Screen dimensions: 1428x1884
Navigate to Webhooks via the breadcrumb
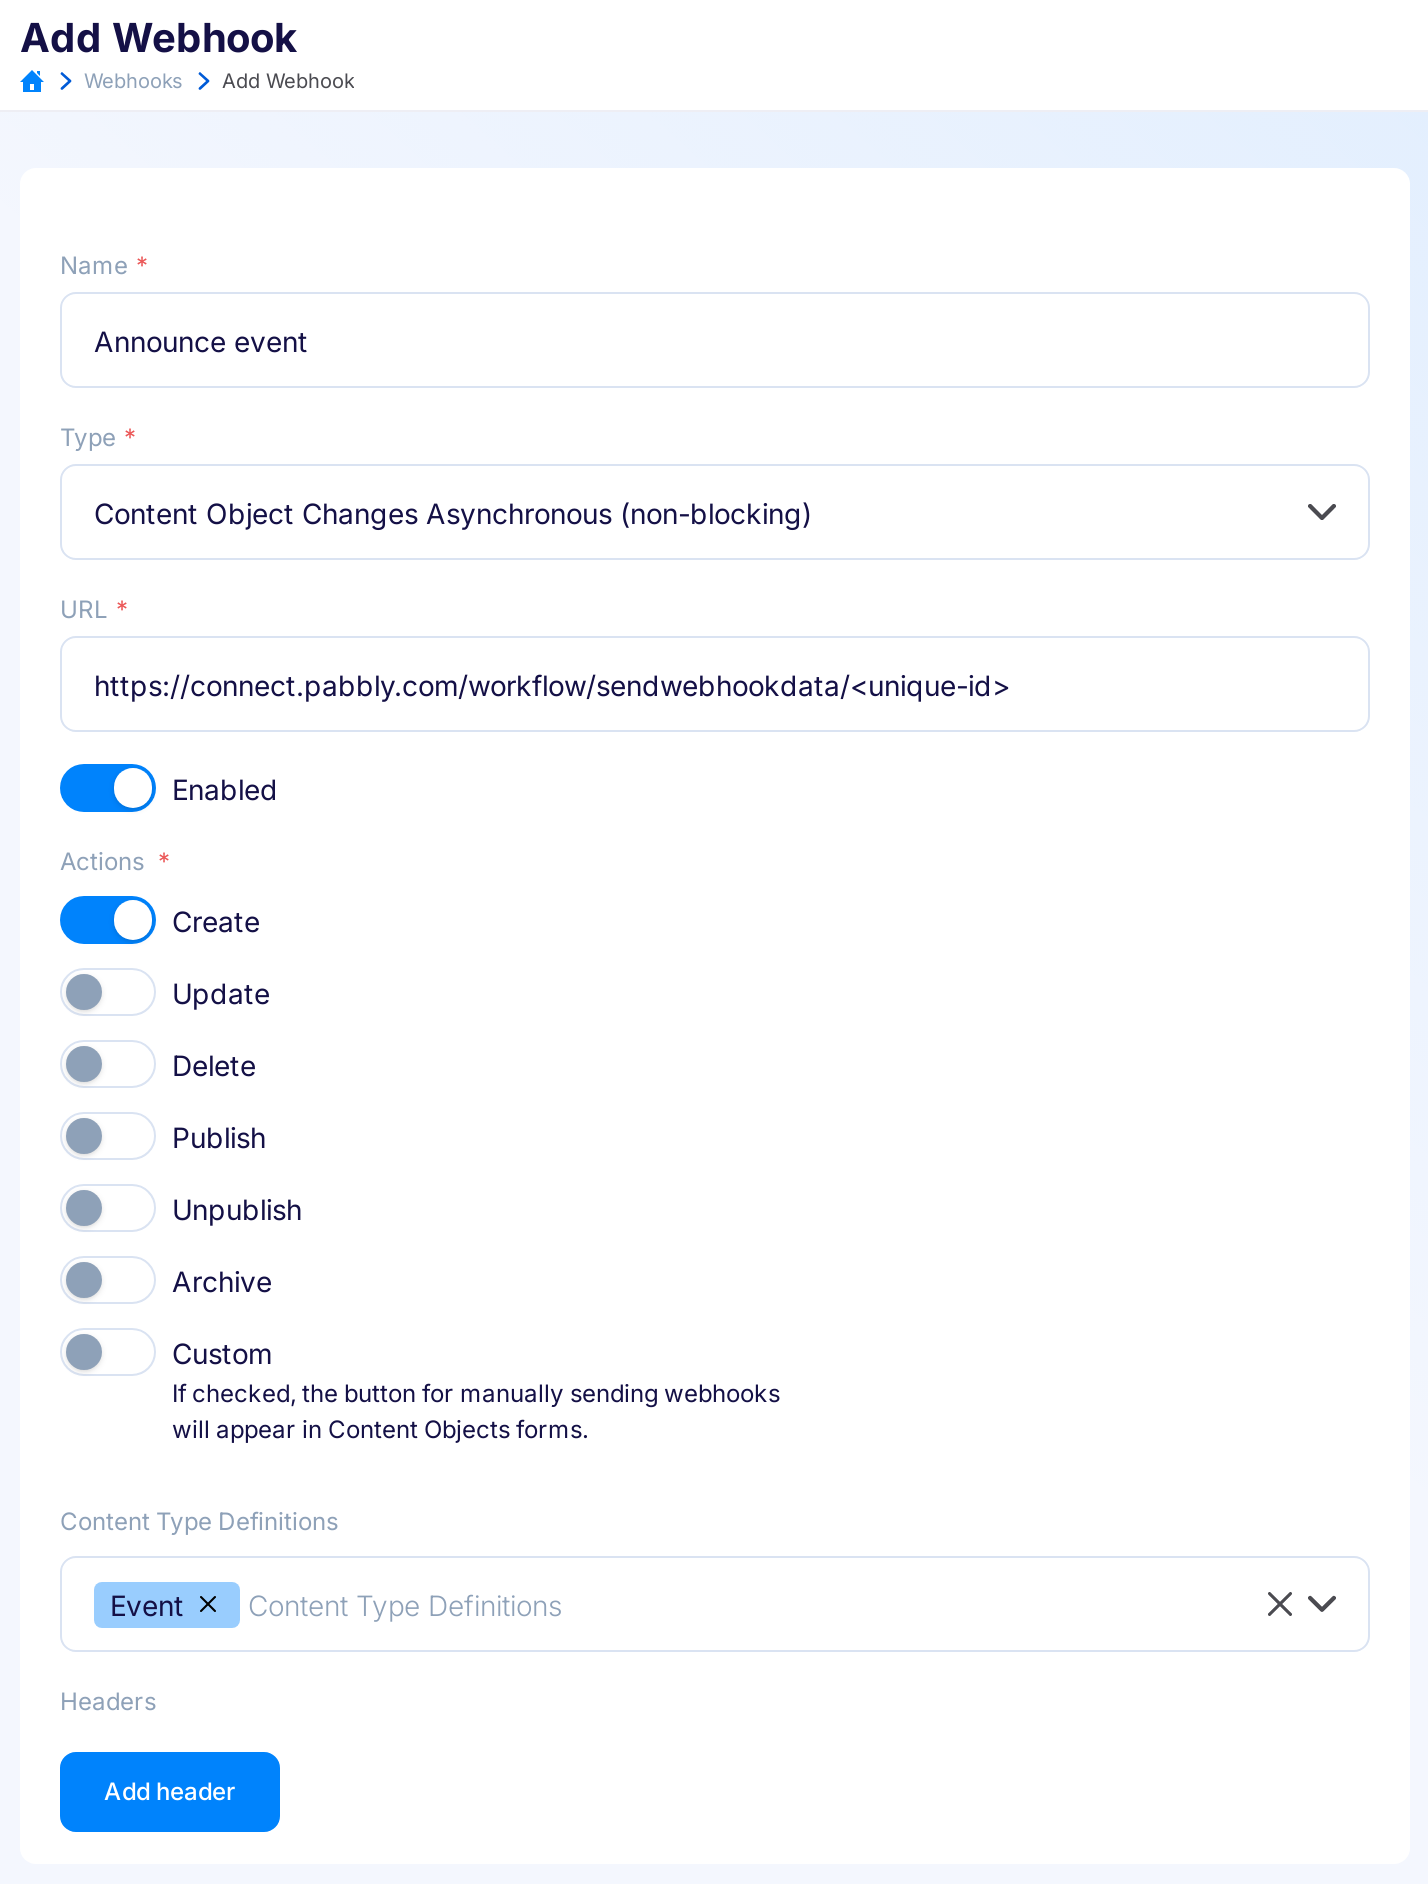click(133, 81)
